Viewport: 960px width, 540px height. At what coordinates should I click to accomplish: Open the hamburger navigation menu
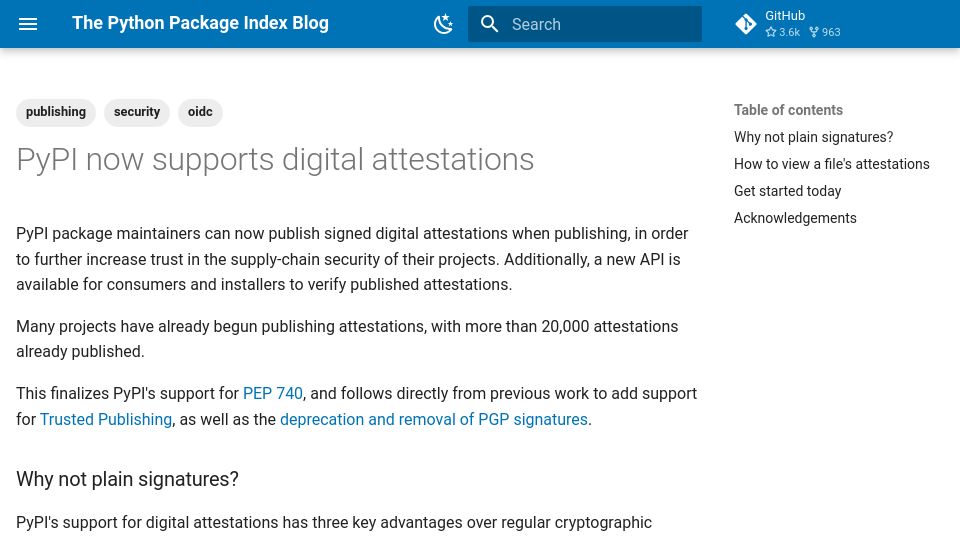[x=28, y=24]
